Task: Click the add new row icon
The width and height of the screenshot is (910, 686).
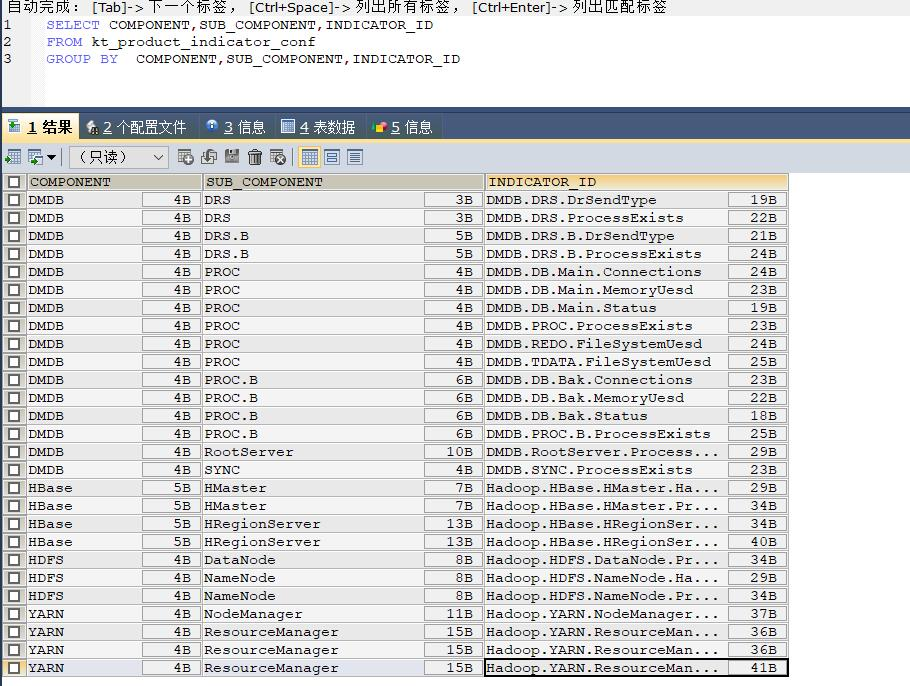Action: coord(185,157)
